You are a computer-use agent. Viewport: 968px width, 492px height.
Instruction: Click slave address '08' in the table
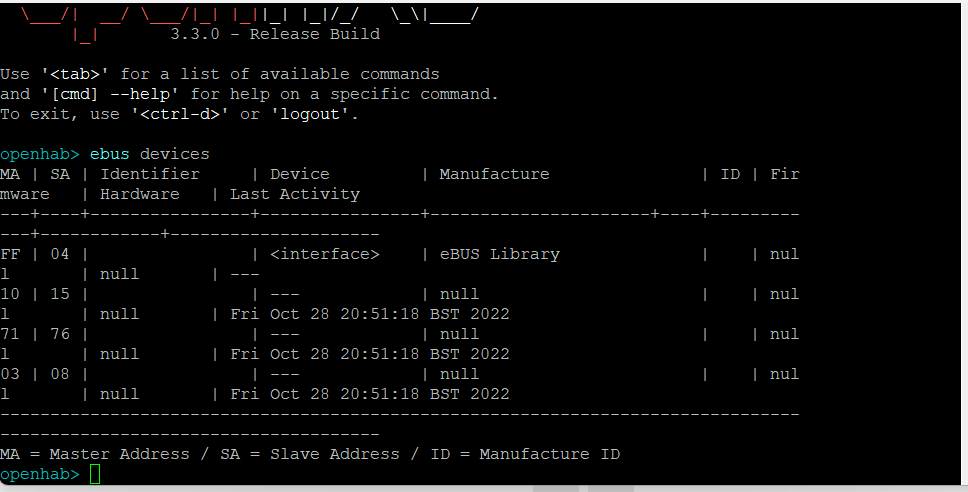(60, 374)
